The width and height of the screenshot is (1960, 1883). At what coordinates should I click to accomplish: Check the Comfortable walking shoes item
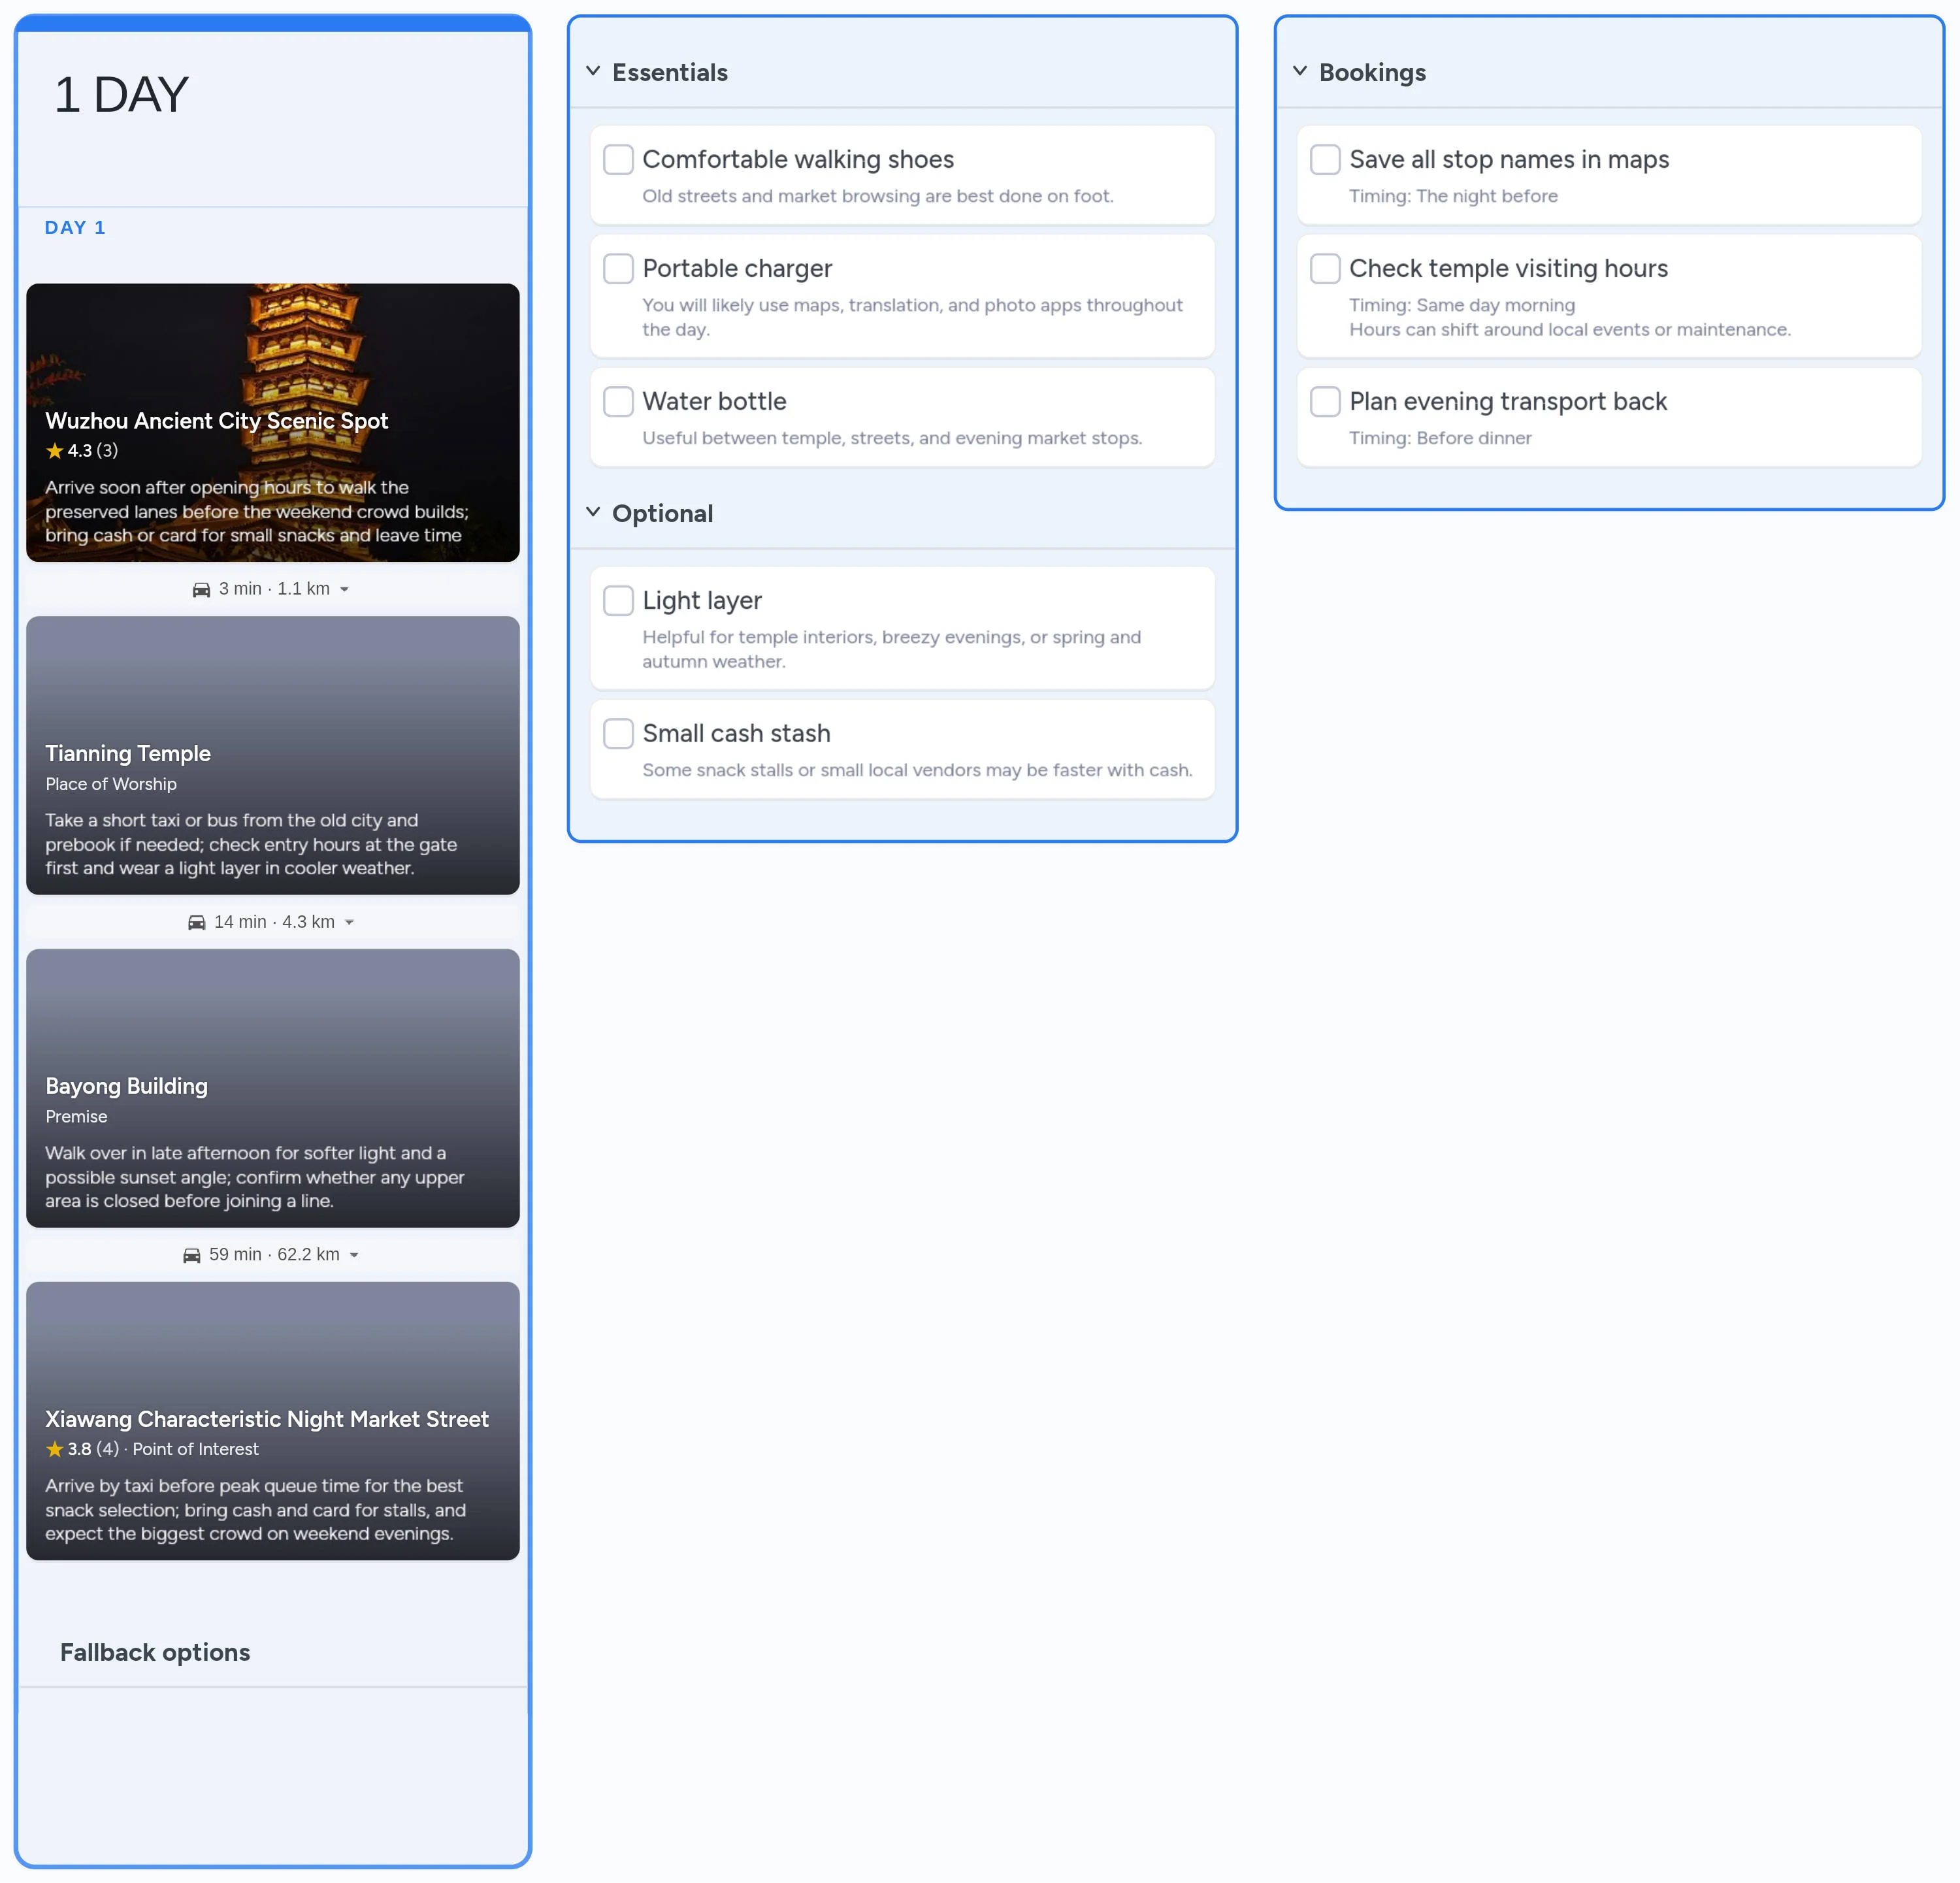(x=618, y=159)
